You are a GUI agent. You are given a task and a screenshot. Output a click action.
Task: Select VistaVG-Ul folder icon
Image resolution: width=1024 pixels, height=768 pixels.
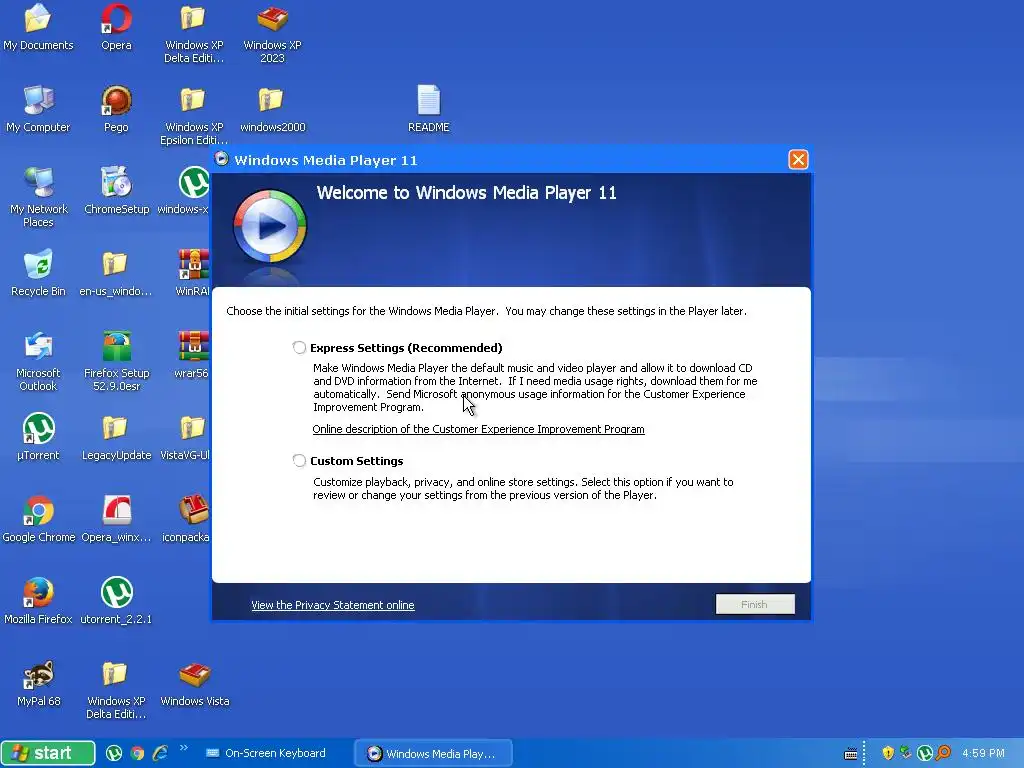click(x=185, y=437)
